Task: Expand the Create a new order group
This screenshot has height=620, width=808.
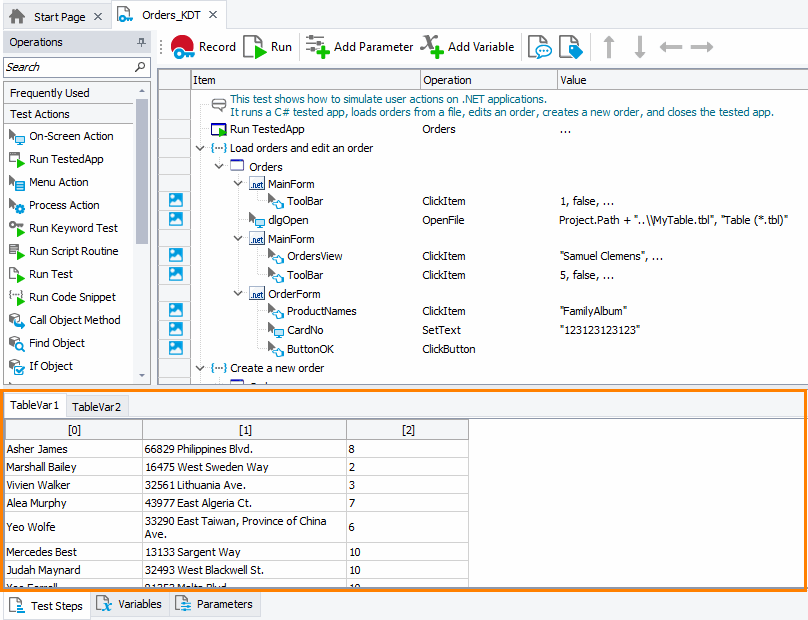Action: click(x=199, y=368)
